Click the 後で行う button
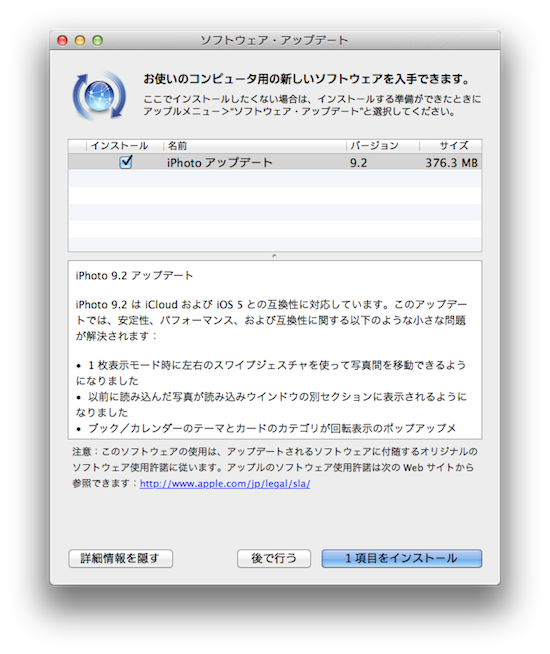Viewport: 550px width, 654px height. pos(274,558)
